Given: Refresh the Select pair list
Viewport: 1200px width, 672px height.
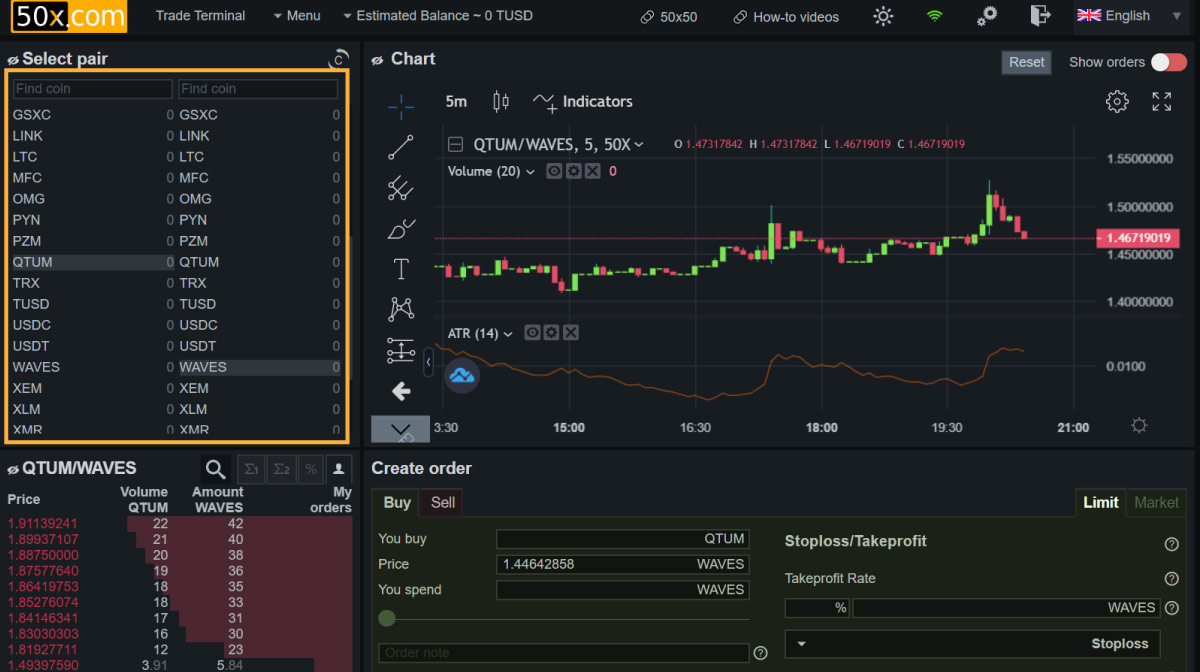Looking at the screenshot, I should [x=339, y=60].
